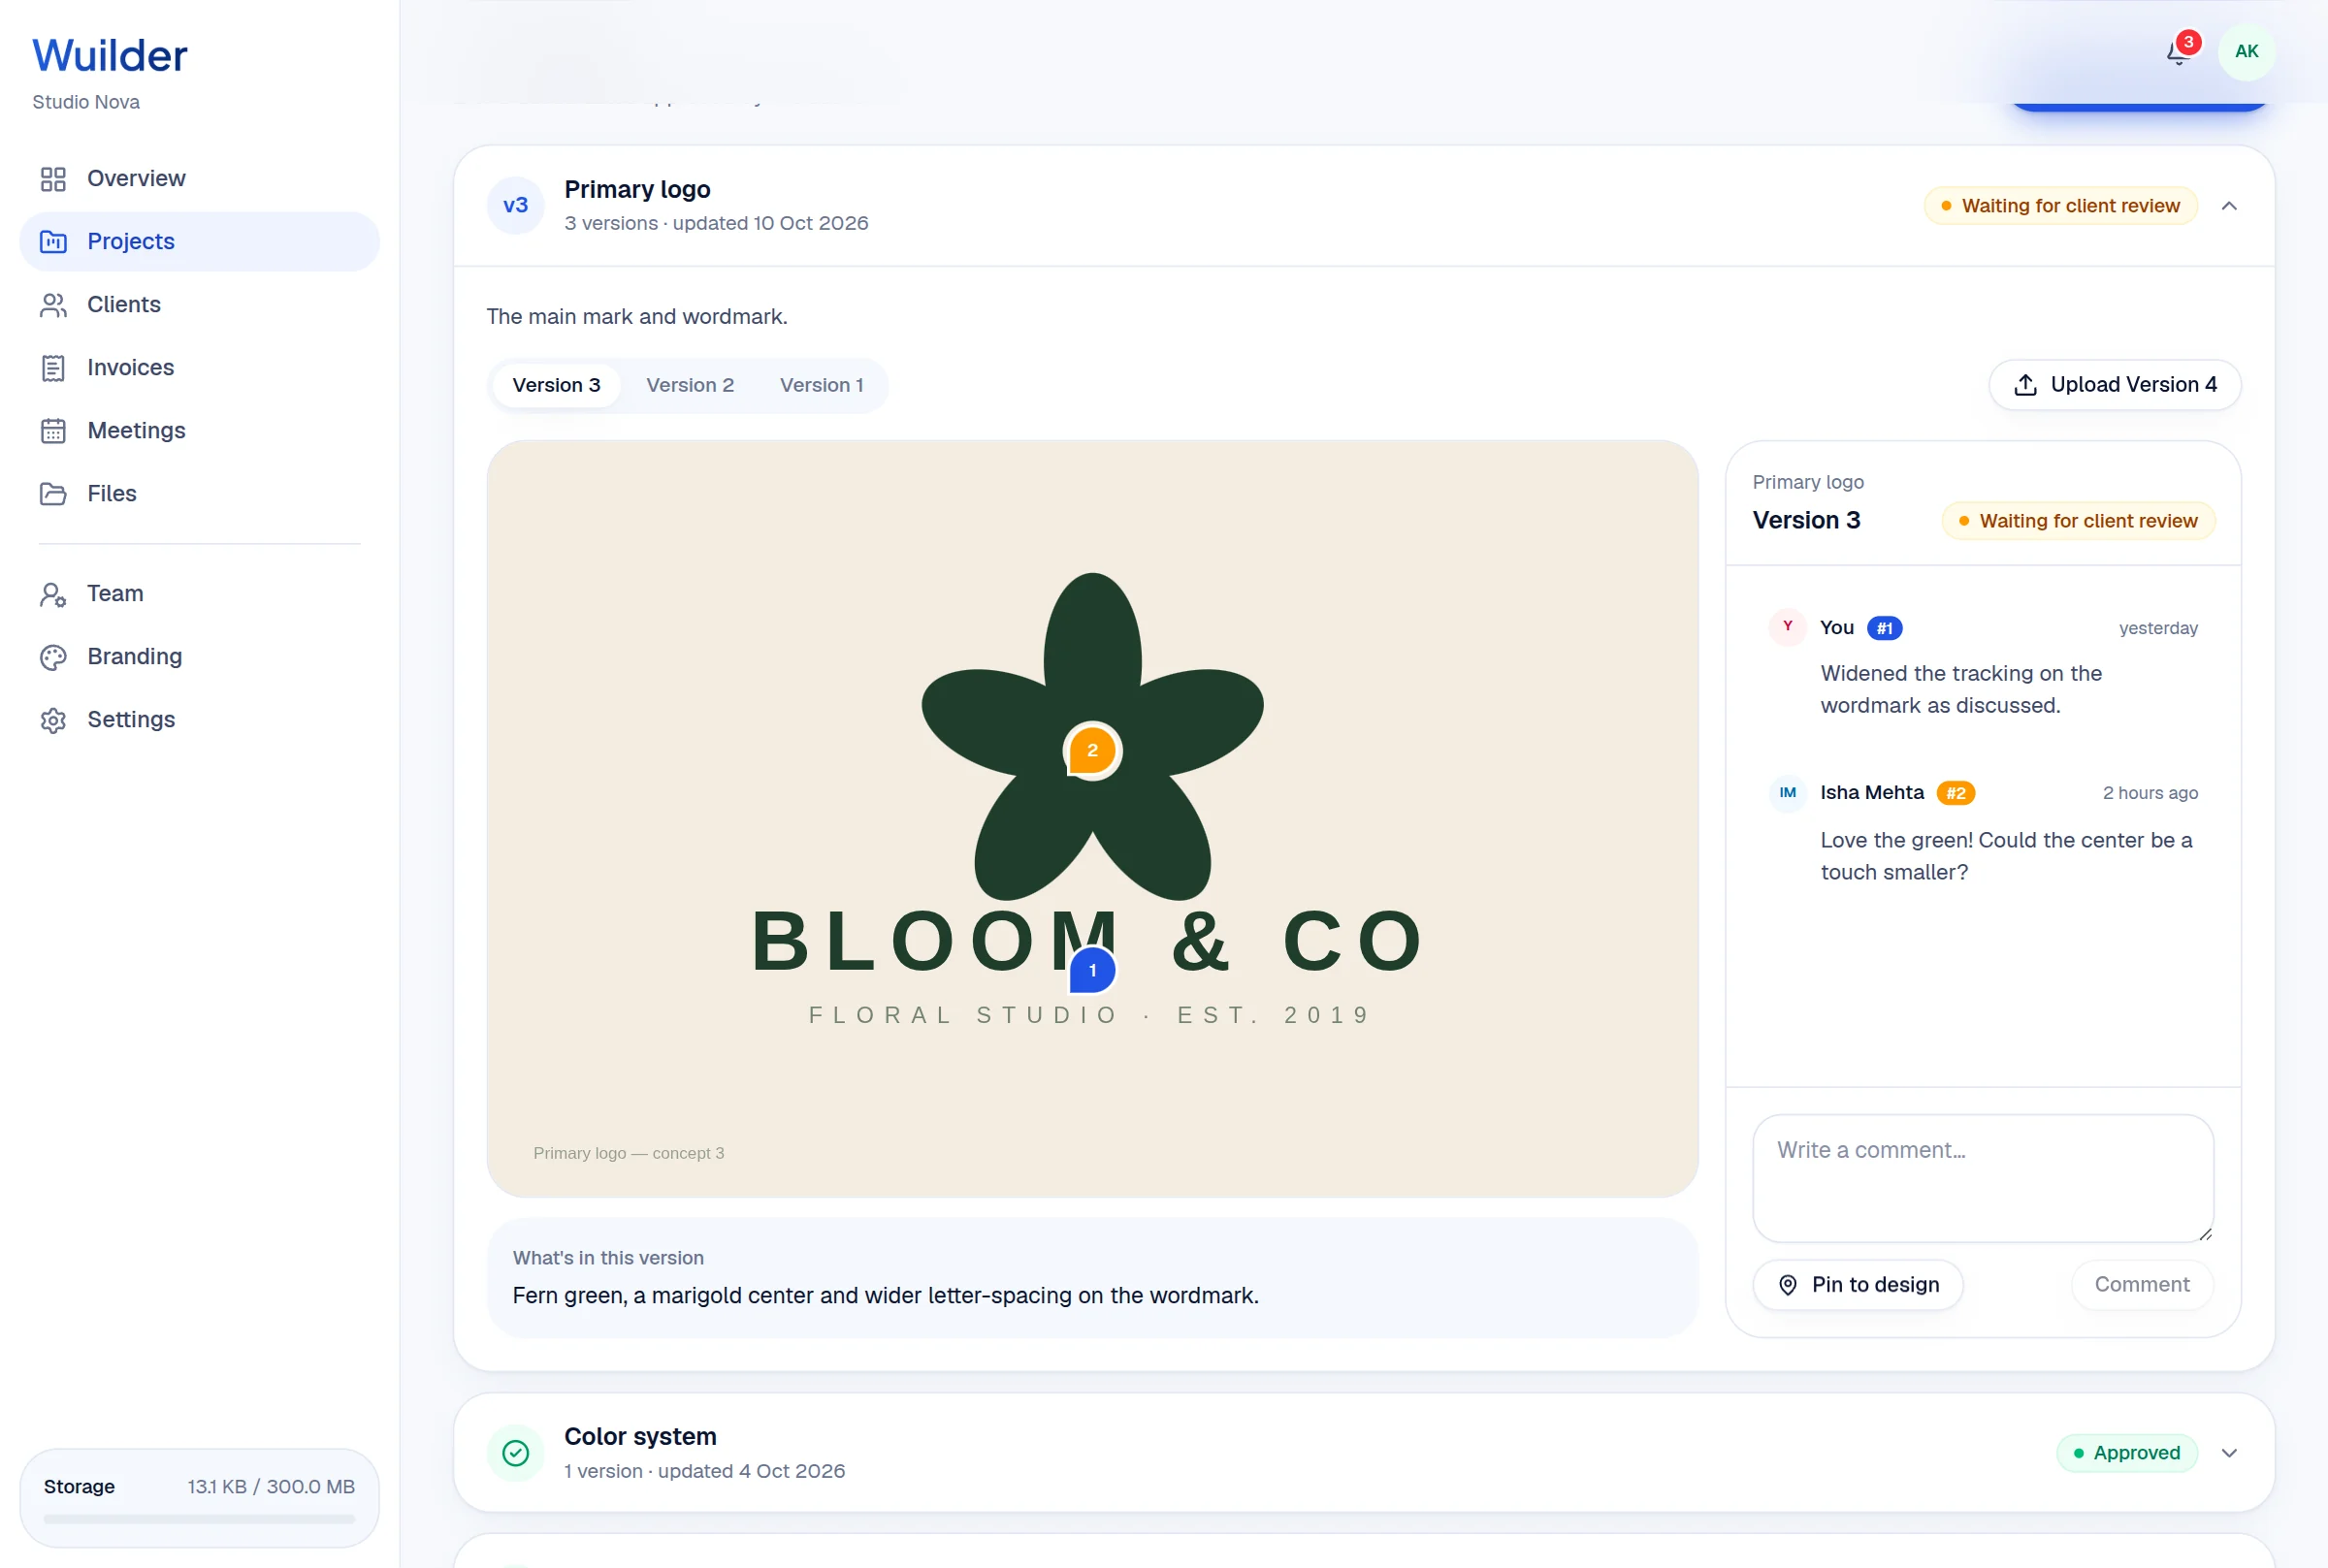Click the Primary logo title
This screenshot has width=2328, height=1568.
(x=637, y=189)
